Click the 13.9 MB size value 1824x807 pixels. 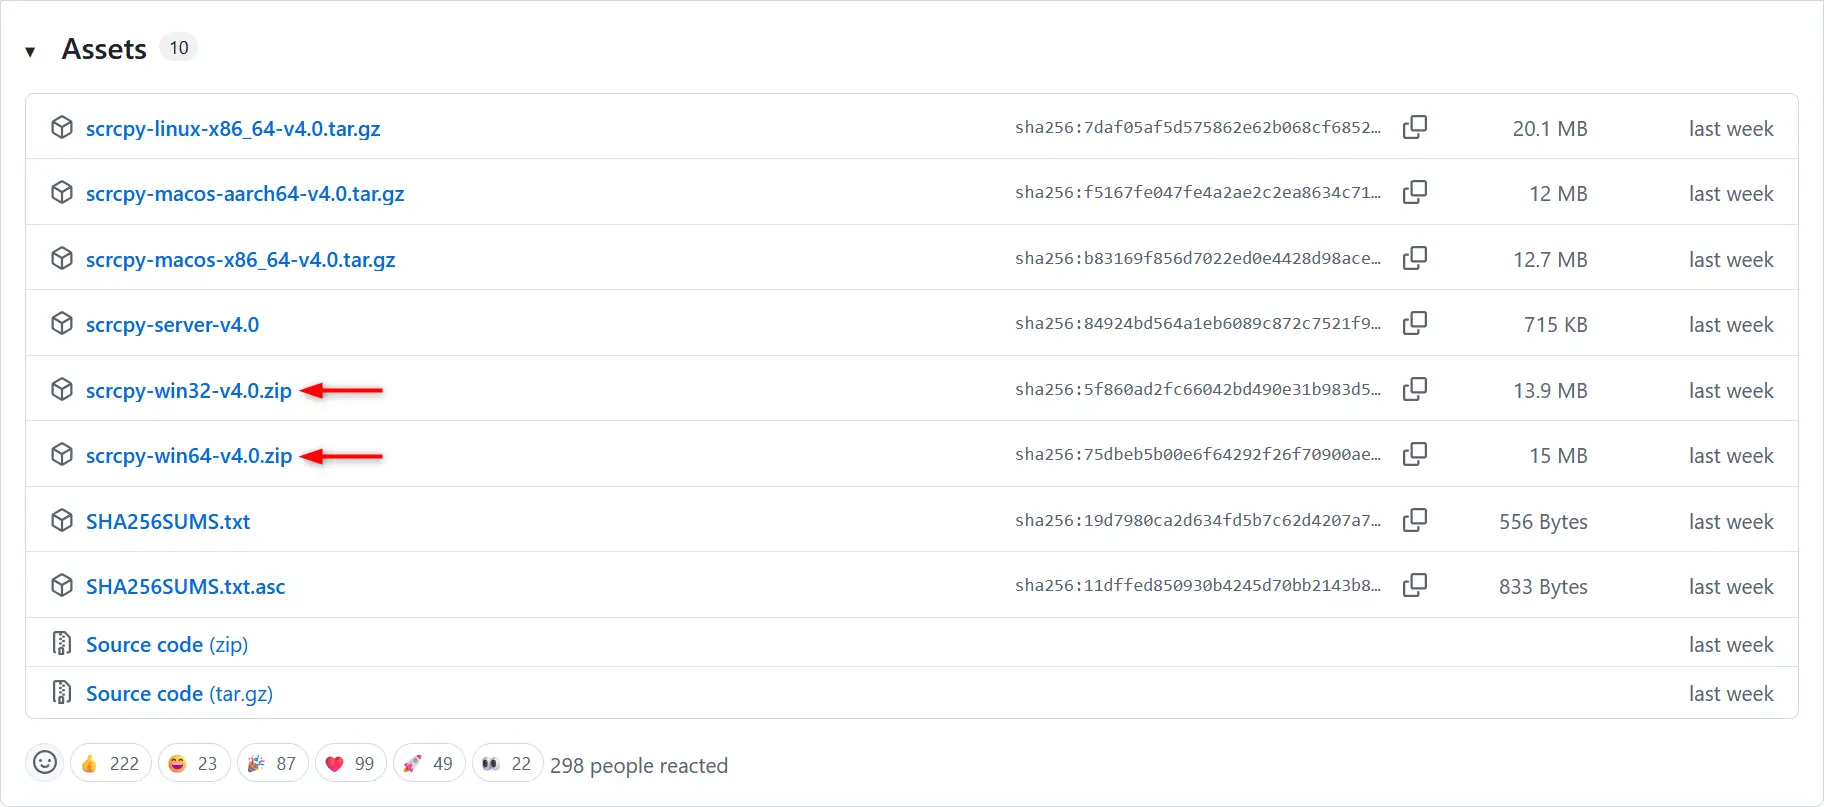coord(1550,390)
